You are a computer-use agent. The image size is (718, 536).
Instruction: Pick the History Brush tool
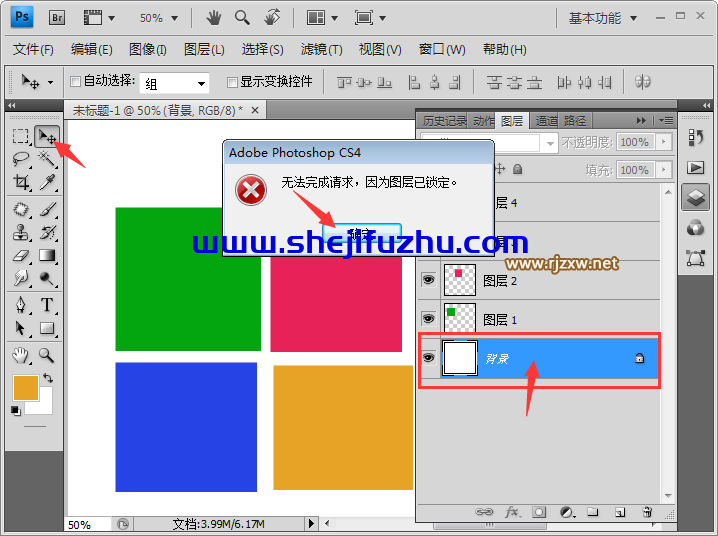tap(47, 233)
